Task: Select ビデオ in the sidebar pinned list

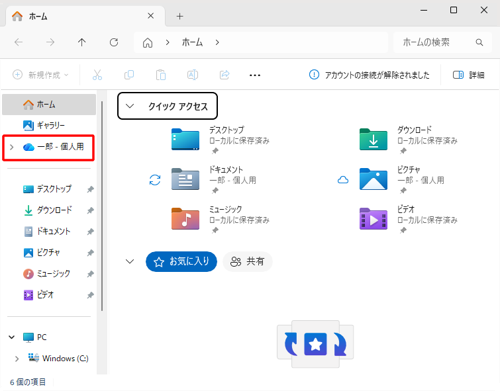Action: pyautogui.click(x=49, y=295)
